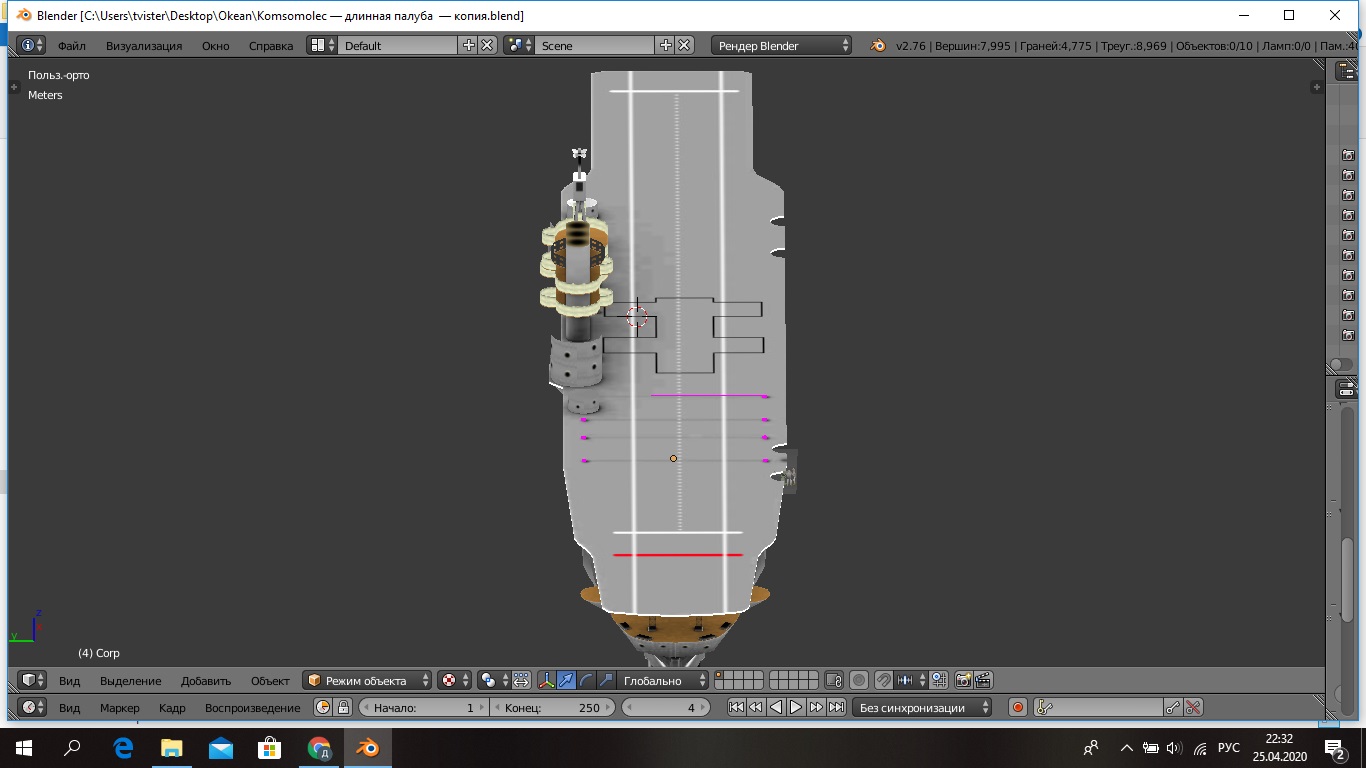
Task: Select the rotate manipulator arc icon
Action: [587, 680]
